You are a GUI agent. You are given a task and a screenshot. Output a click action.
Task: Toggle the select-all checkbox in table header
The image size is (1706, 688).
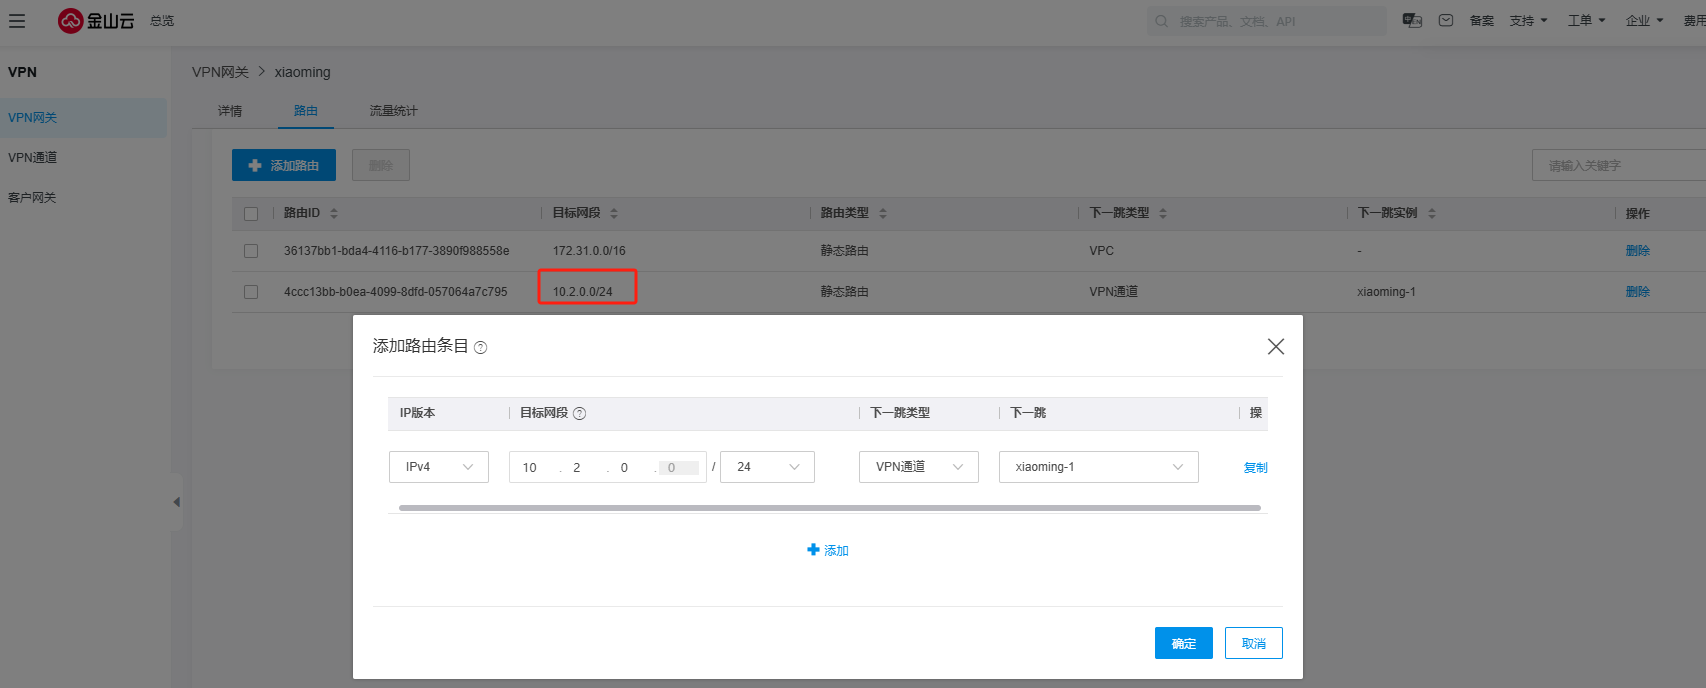click(251, 213)
